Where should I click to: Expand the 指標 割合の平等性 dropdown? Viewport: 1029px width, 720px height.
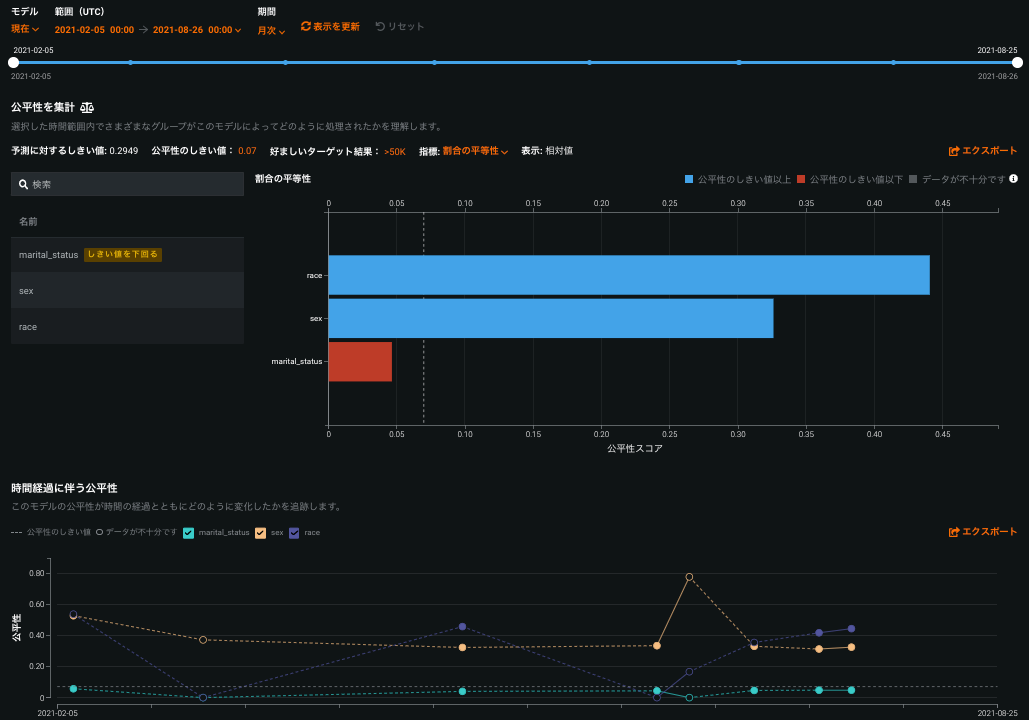(x=475, y=151)
